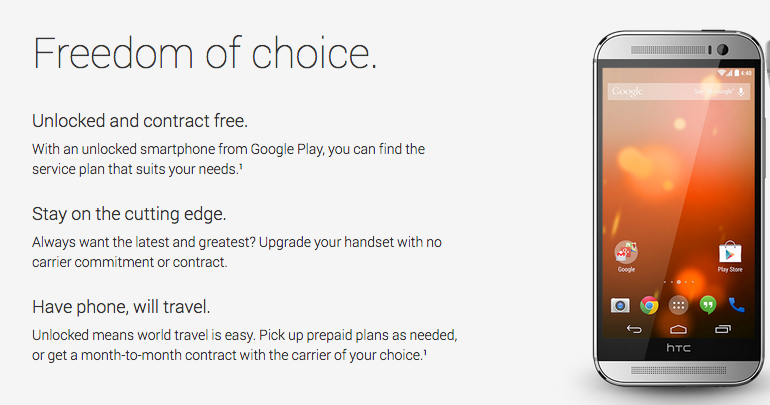Click the battery status icon on phone
Screen dimensions: 770x405
tap(738, 73)
